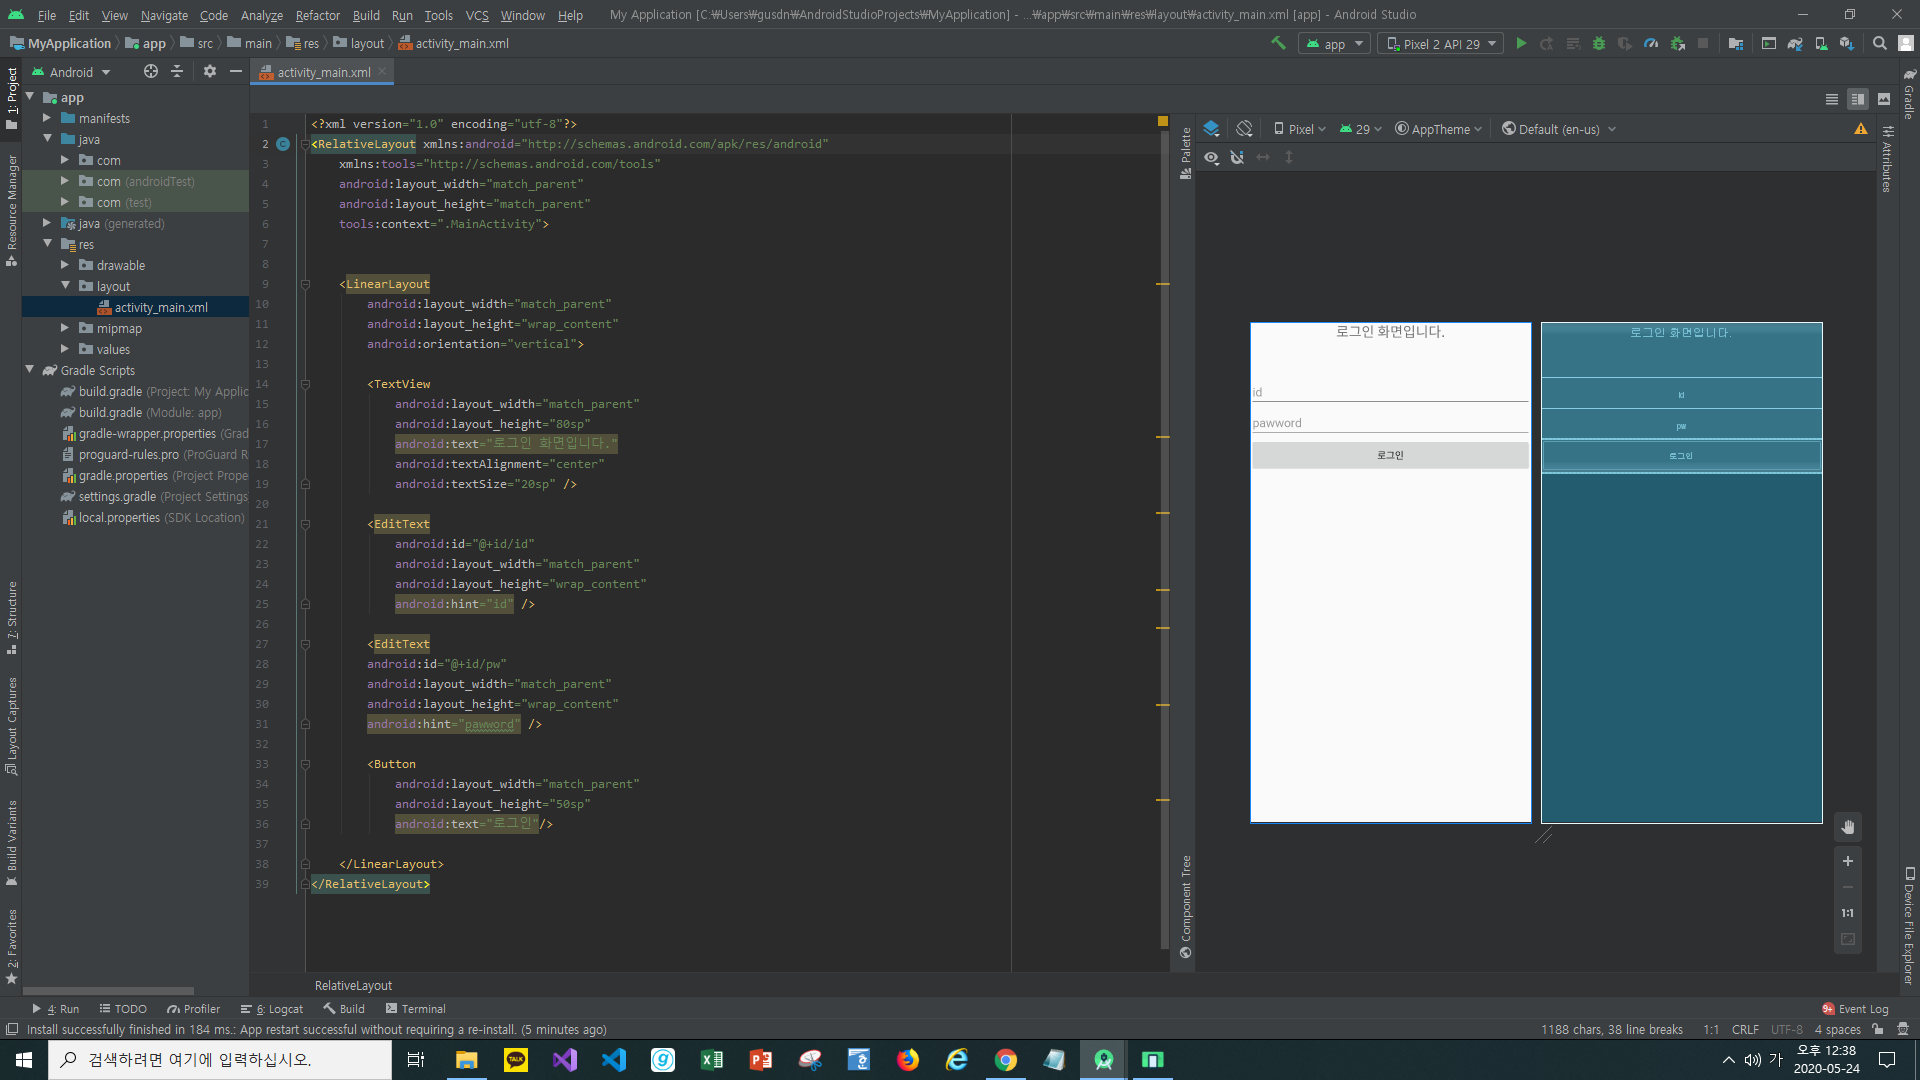Screen dimensions: 1920x1080
Task: Toggle the design View Options eye icon
Action: 1211,158
